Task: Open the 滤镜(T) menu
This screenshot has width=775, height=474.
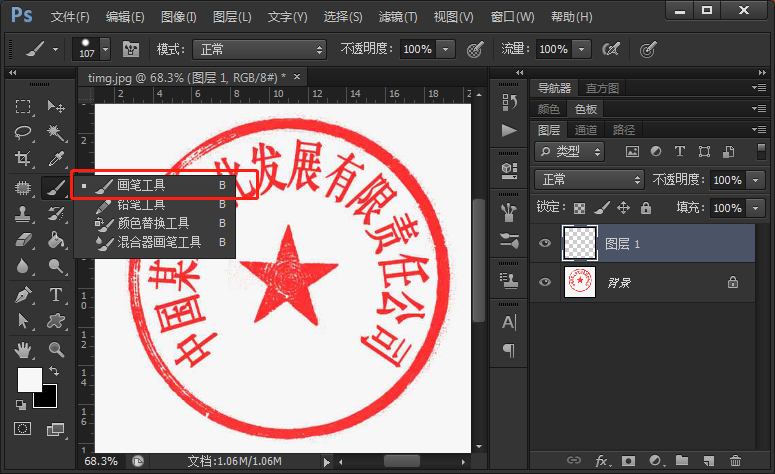Action: point(398,17)
